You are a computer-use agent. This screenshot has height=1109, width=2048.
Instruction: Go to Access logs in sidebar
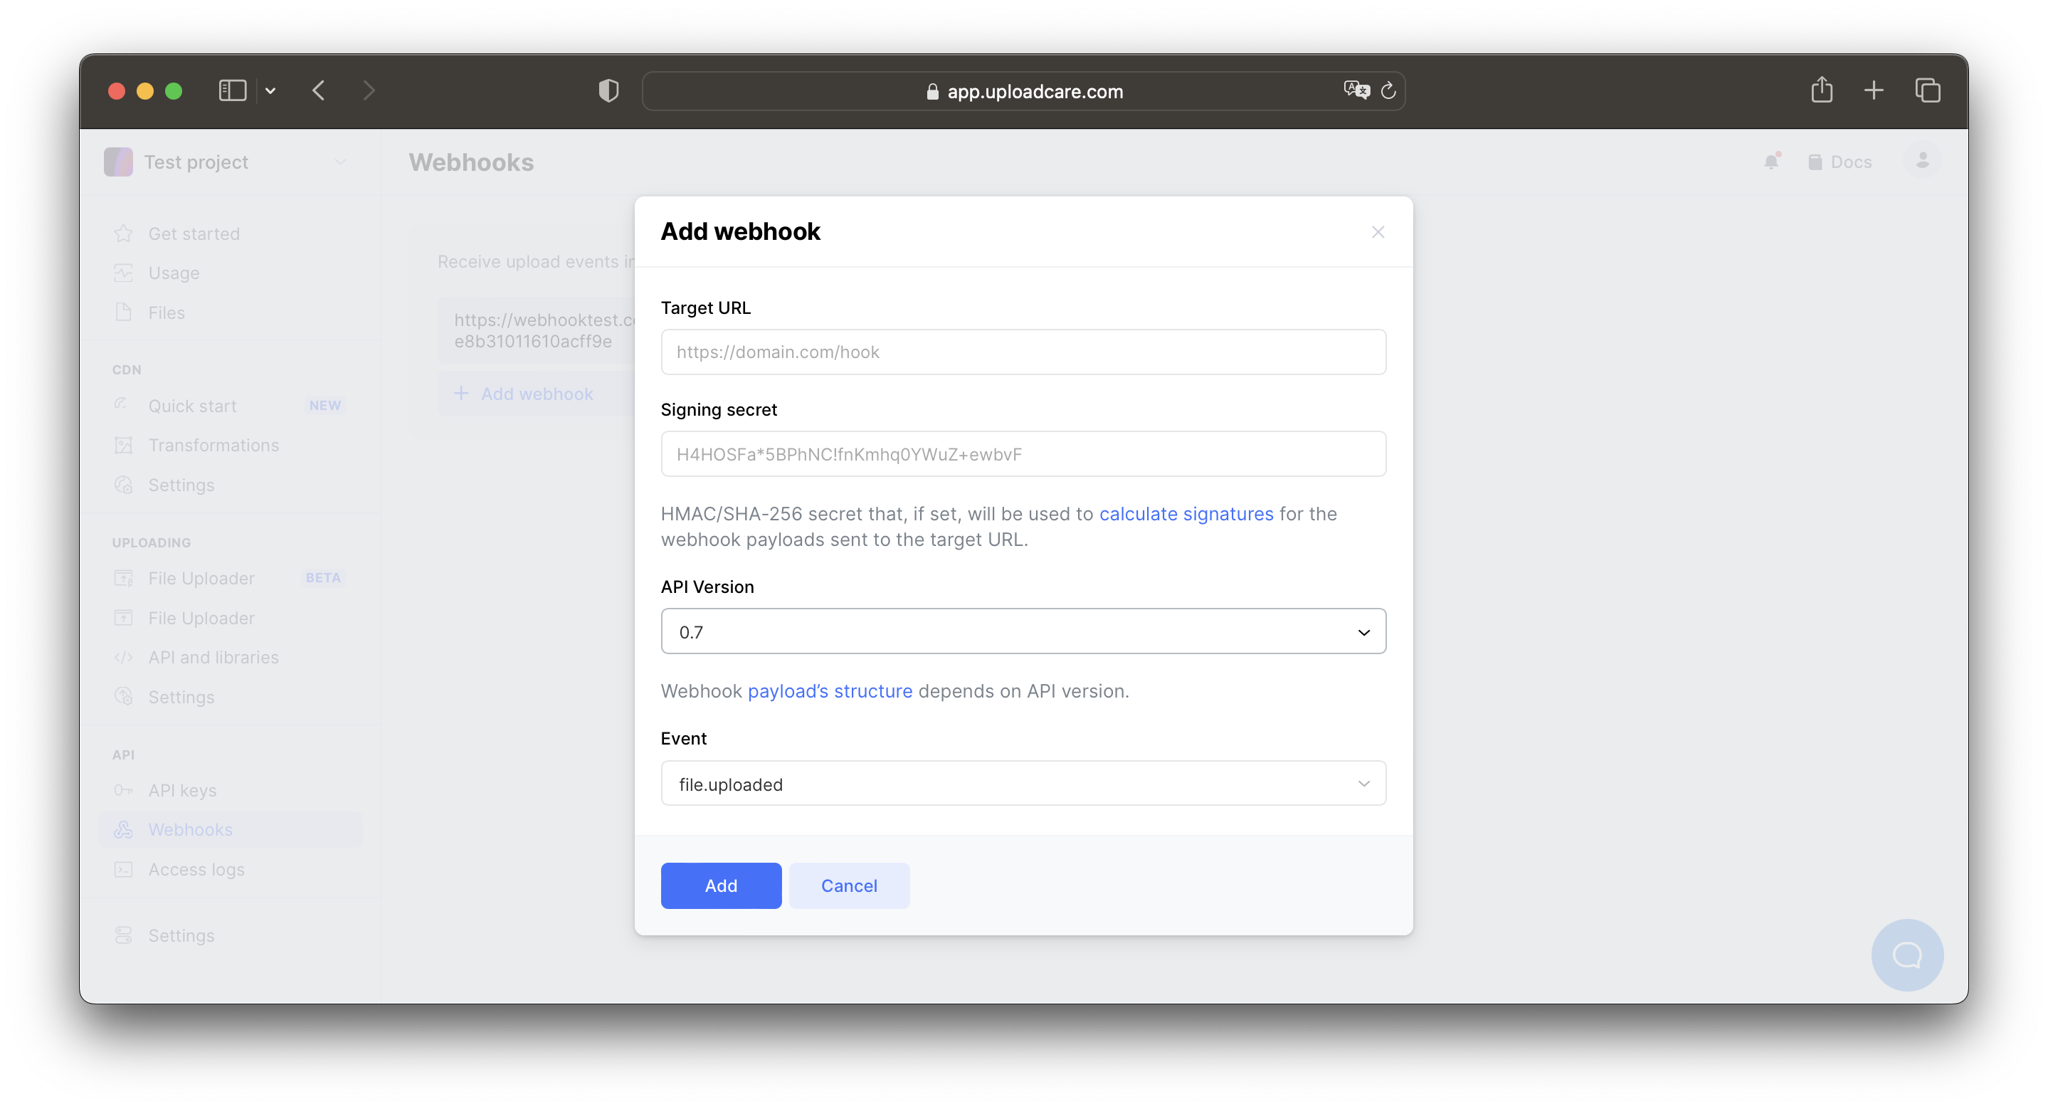[196, 869]
